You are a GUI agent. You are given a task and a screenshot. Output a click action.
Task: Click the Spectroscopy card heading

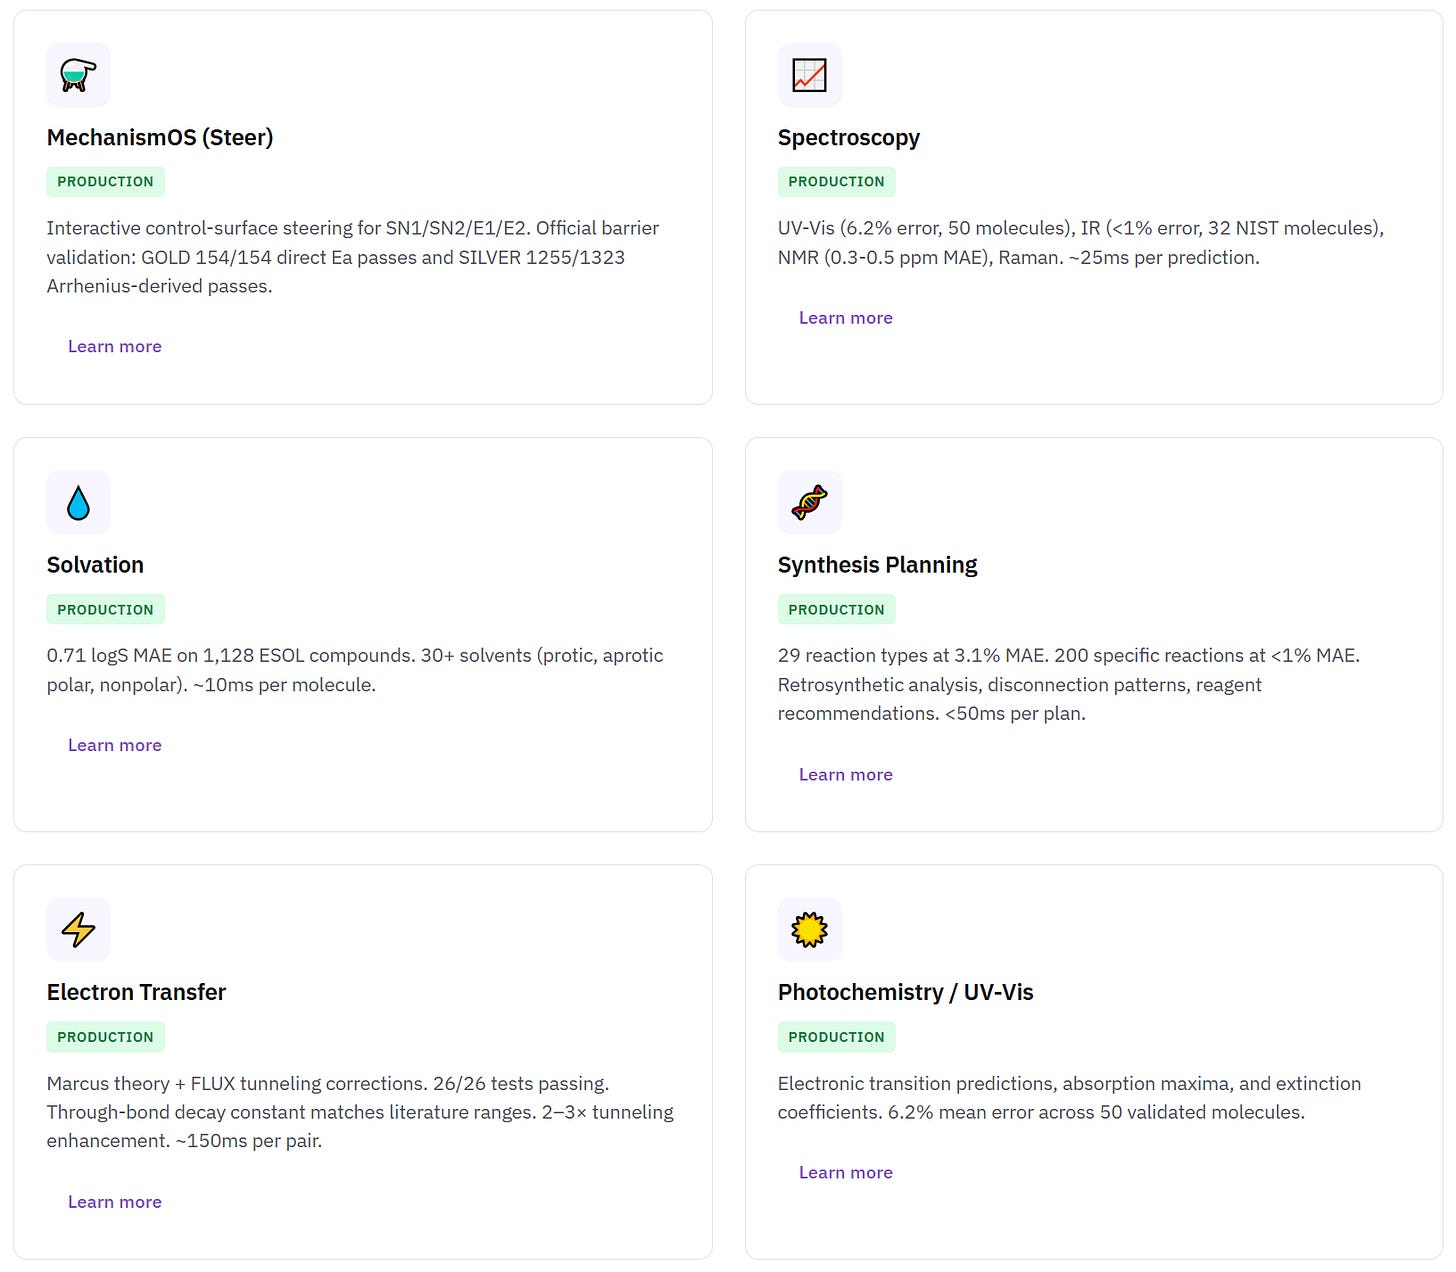point(848,138)
